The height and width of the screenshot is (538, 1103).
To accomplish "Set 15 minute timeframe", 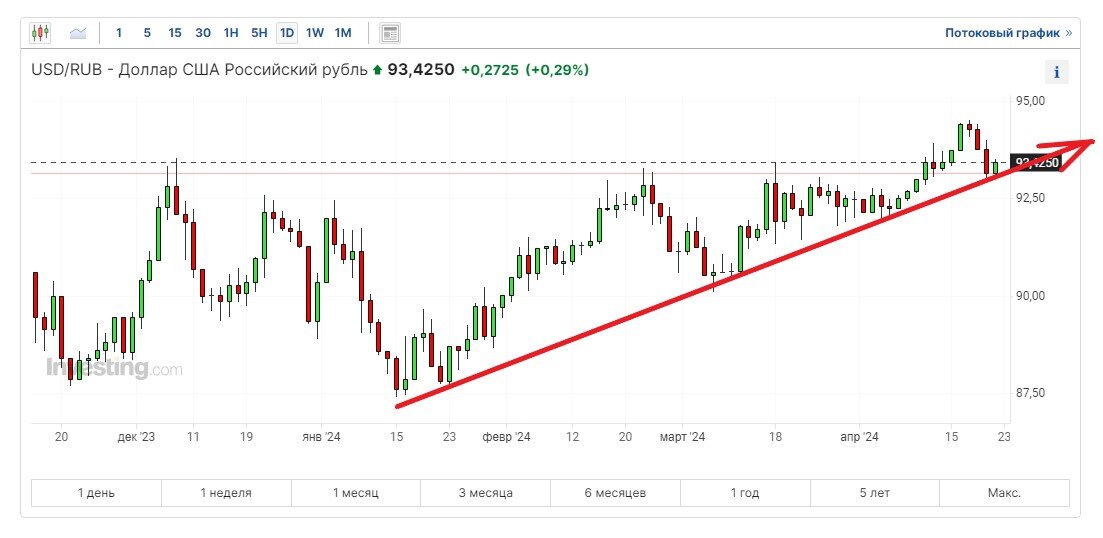I will pyautogui.click(x=175, y=32).
